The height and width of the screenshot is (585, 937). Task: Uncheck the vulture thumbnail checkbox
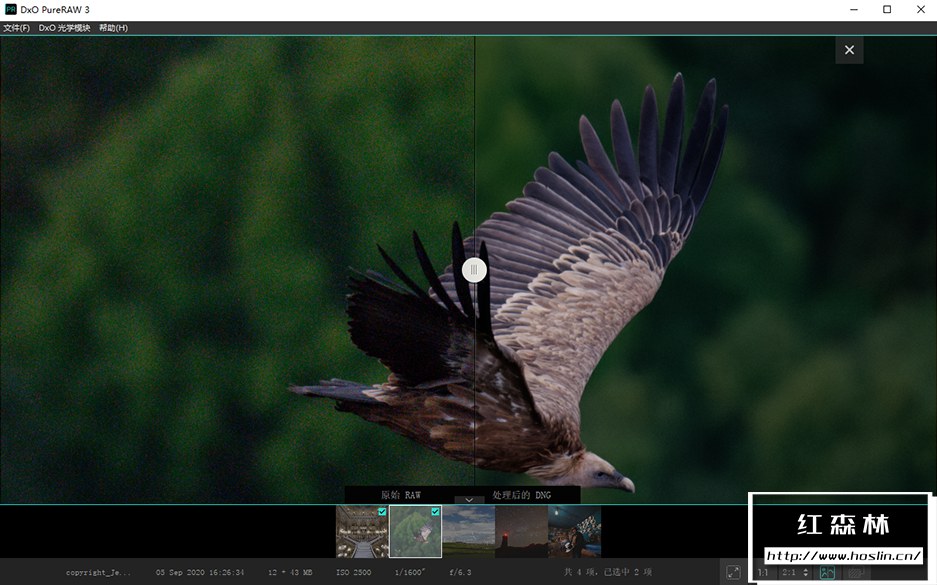[x=435, y=512]
